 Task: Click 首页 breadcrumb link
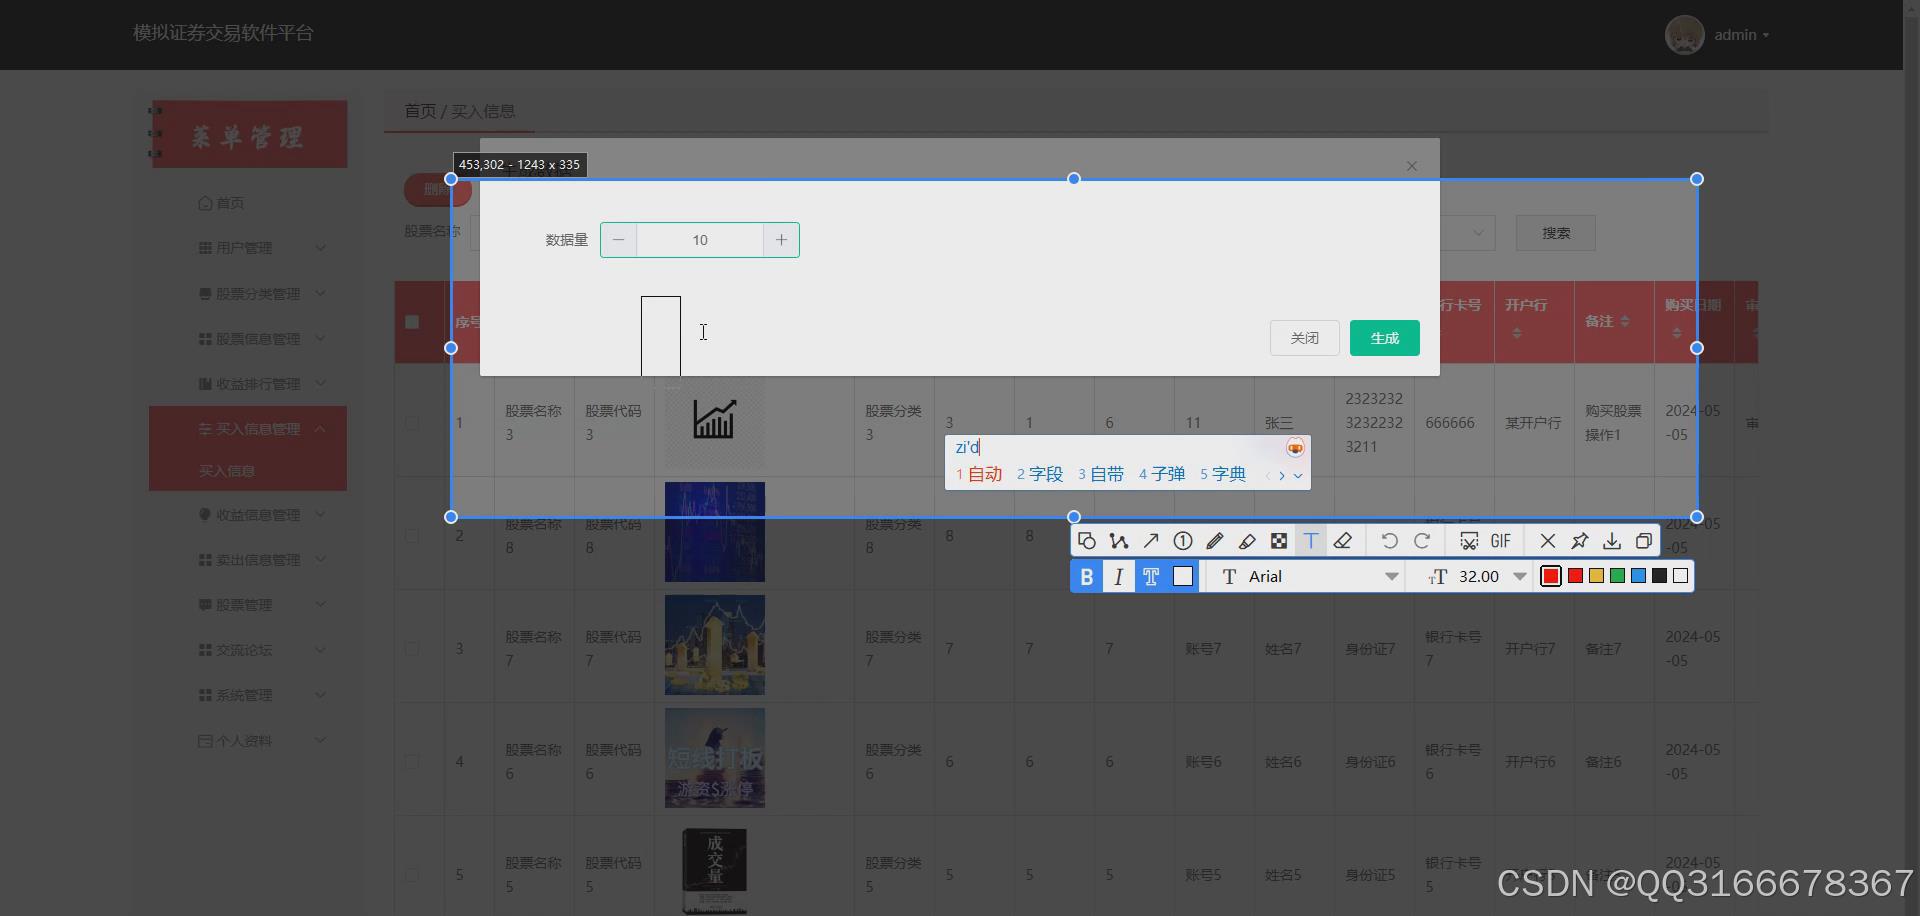[420, 111]
